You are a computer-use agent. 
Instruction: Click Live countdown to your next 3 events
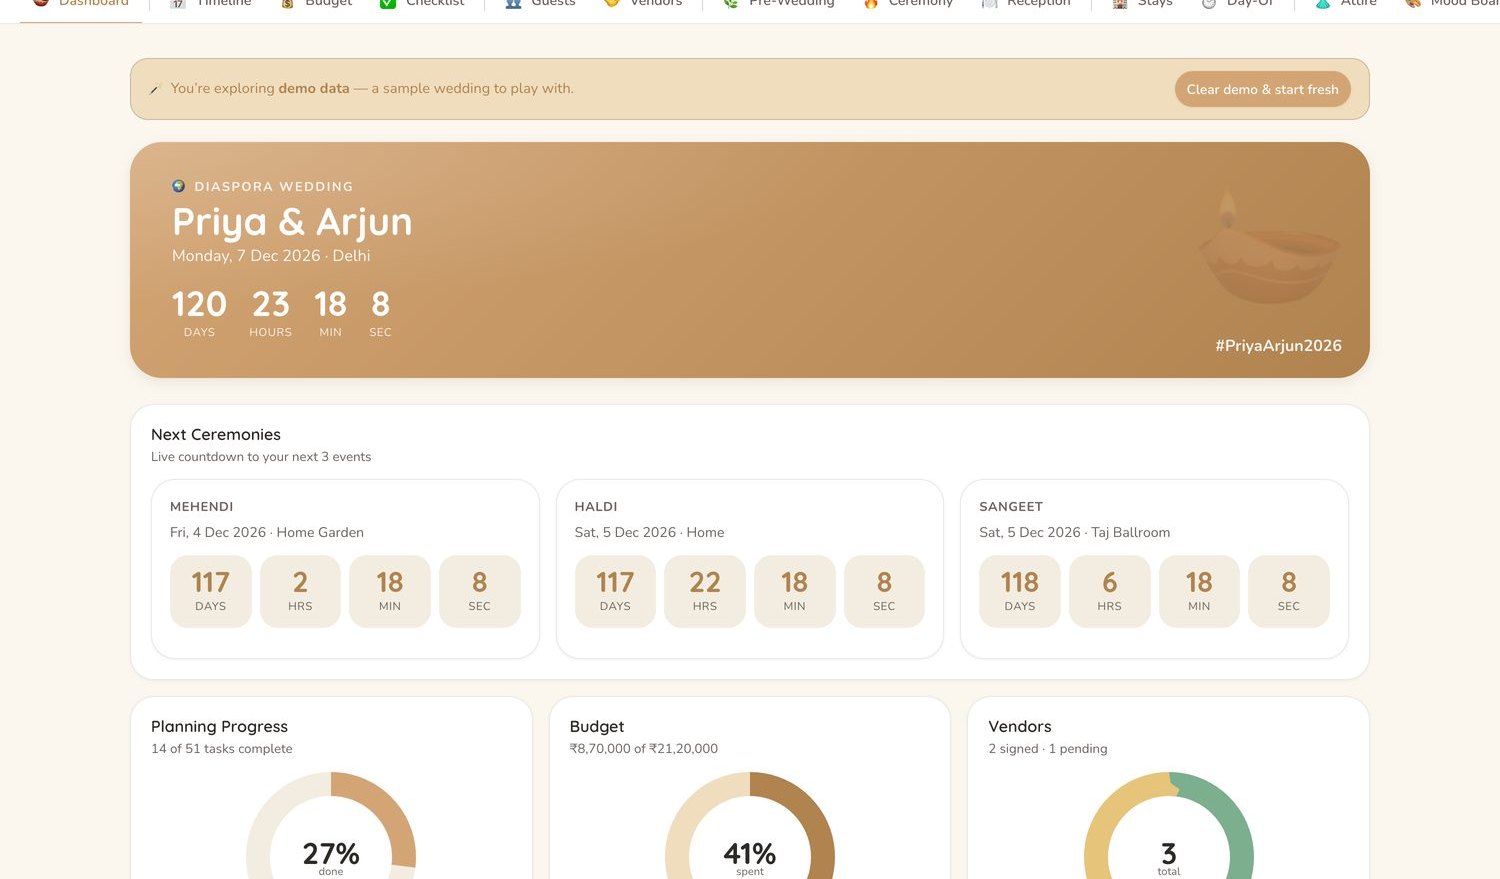pyautogui.click(x=261, y=457)
